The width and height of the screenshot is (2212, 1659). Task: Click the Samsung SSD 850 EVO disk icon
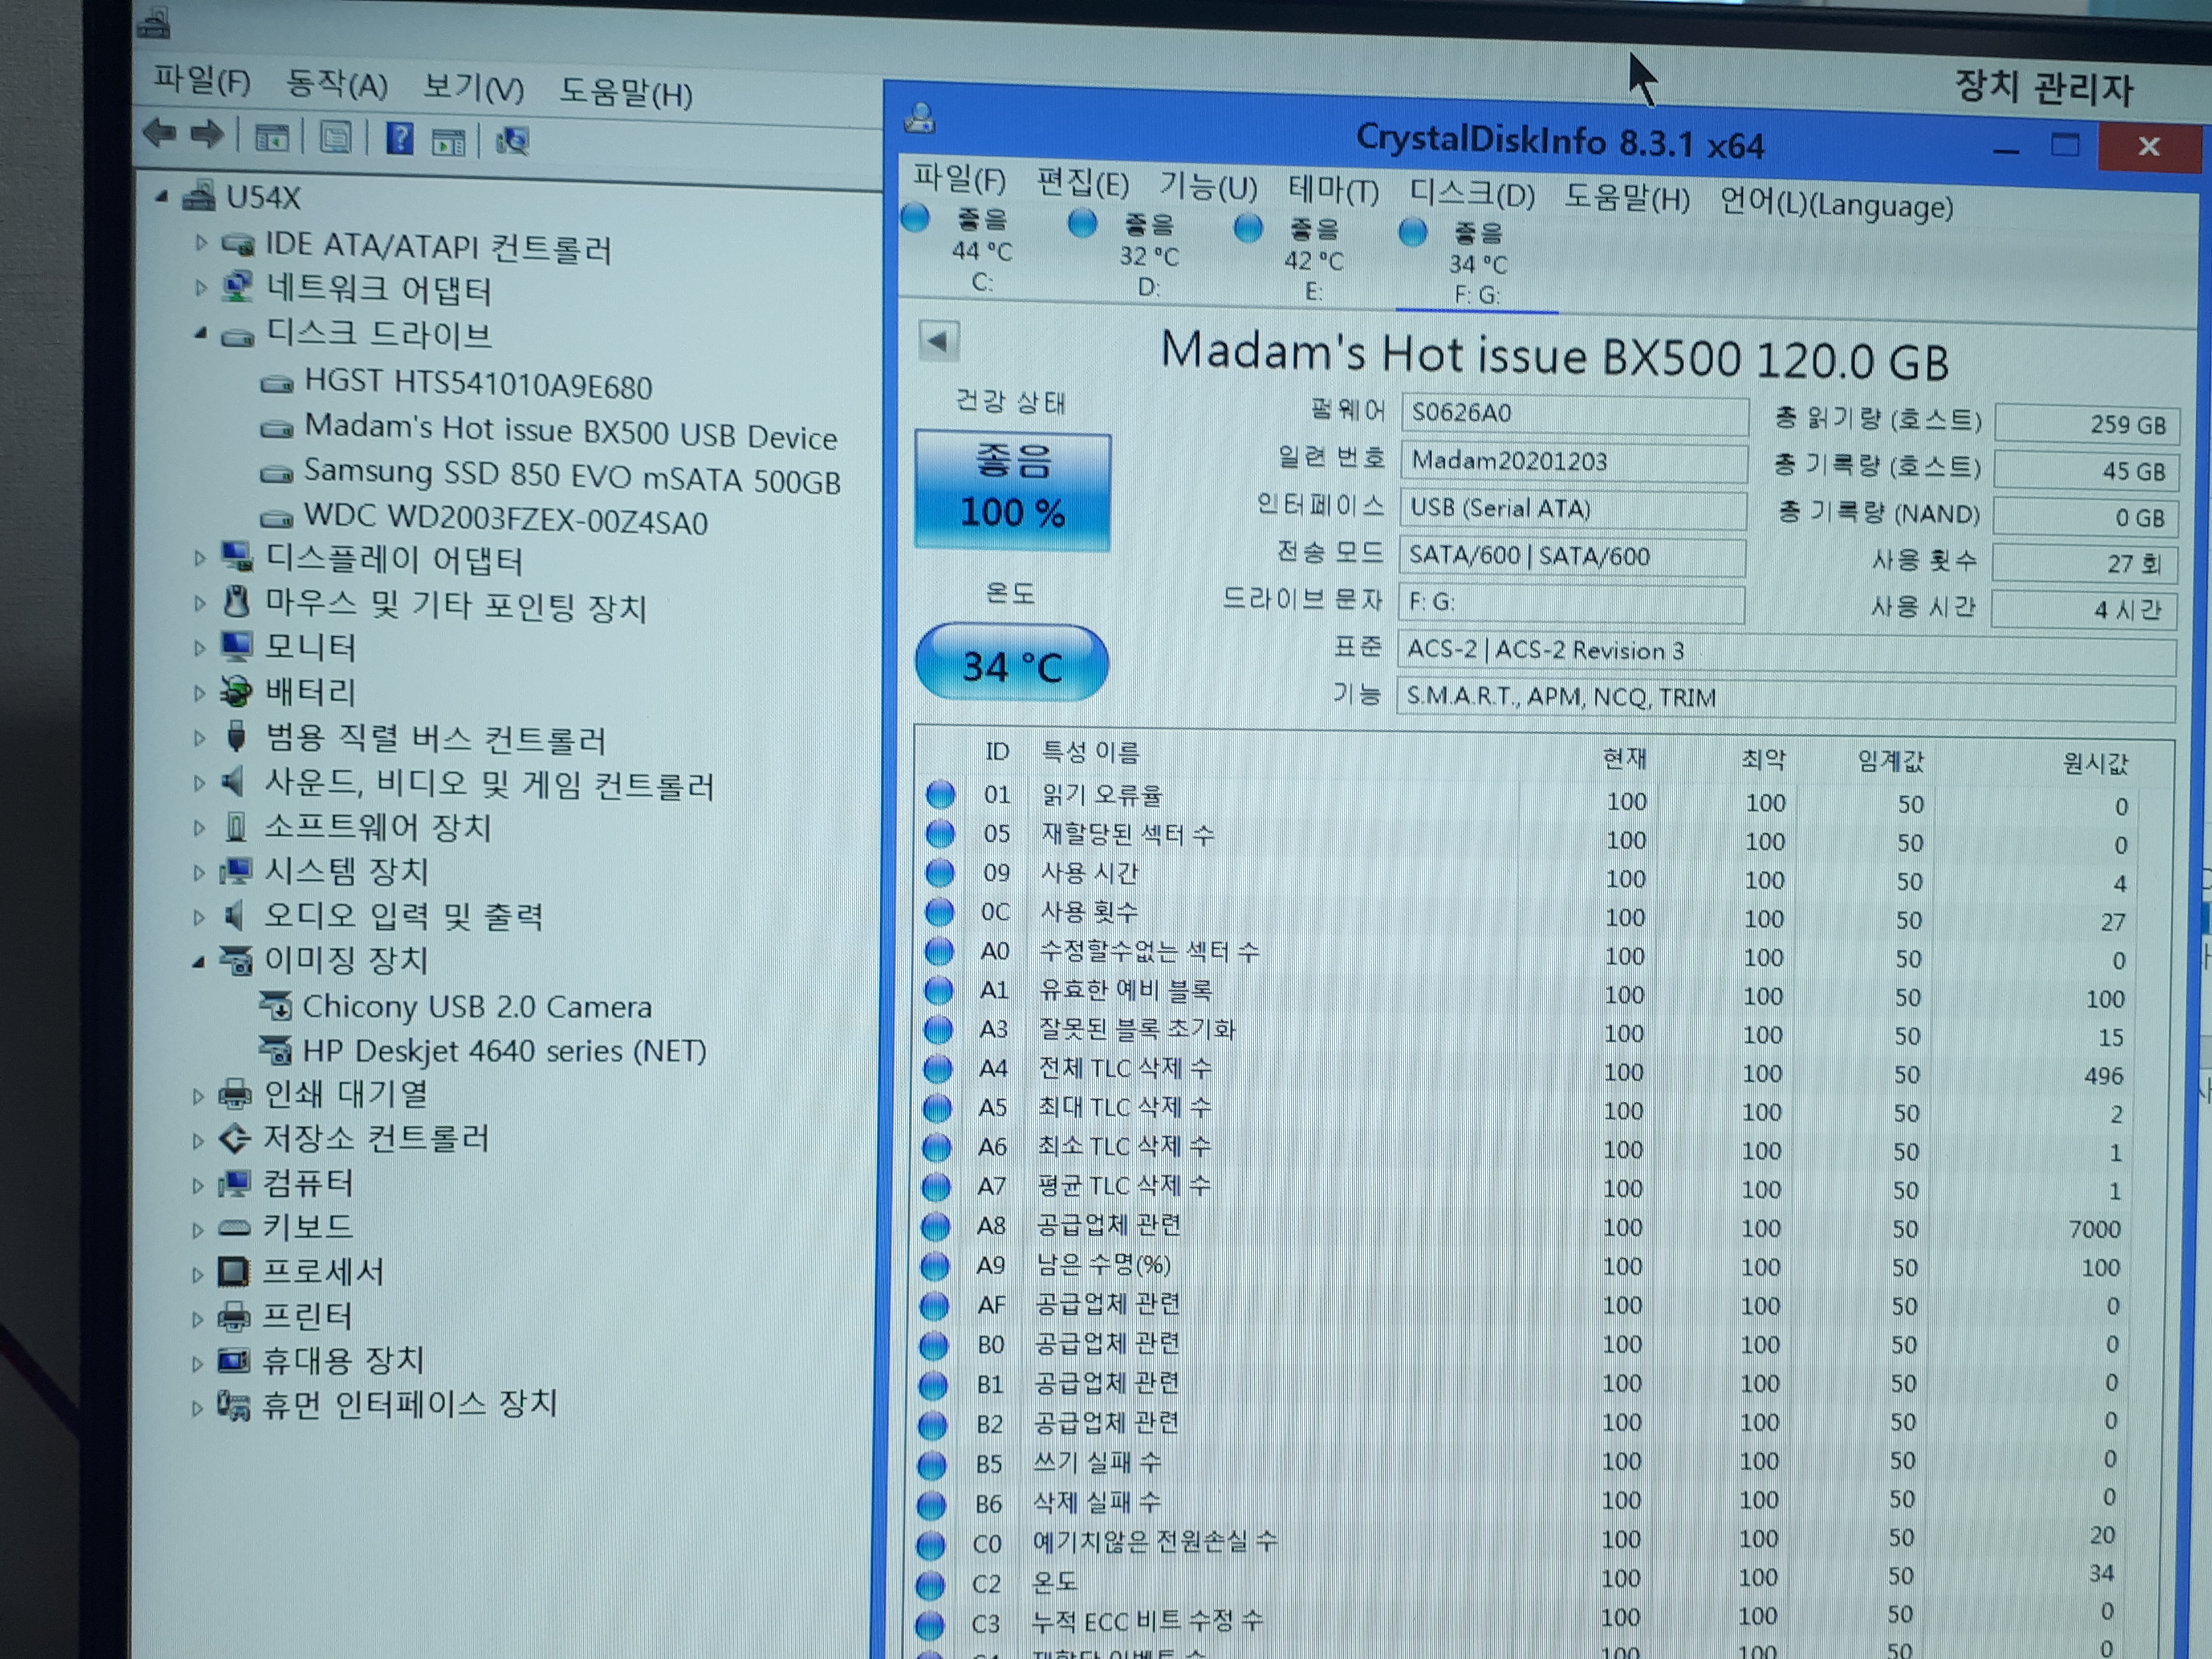(276, 473)
